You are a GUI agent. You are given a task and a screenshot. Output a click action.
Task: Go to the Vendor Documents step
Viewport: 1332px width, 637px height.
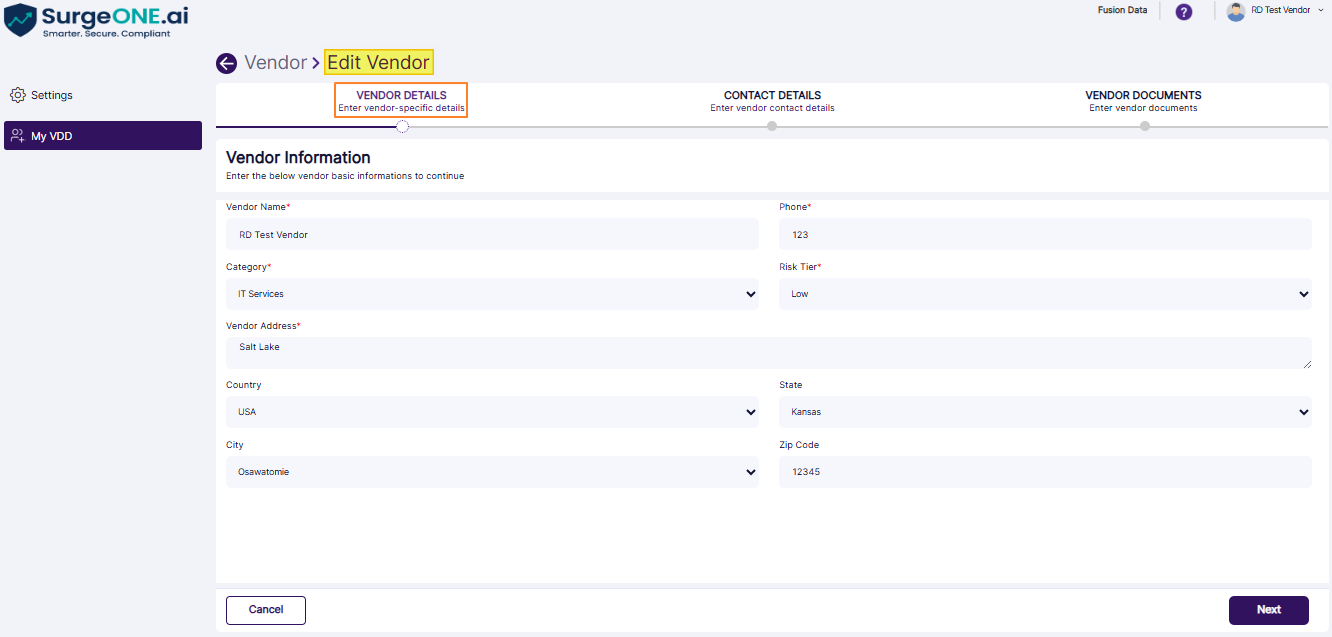[x=1143, y=101]
